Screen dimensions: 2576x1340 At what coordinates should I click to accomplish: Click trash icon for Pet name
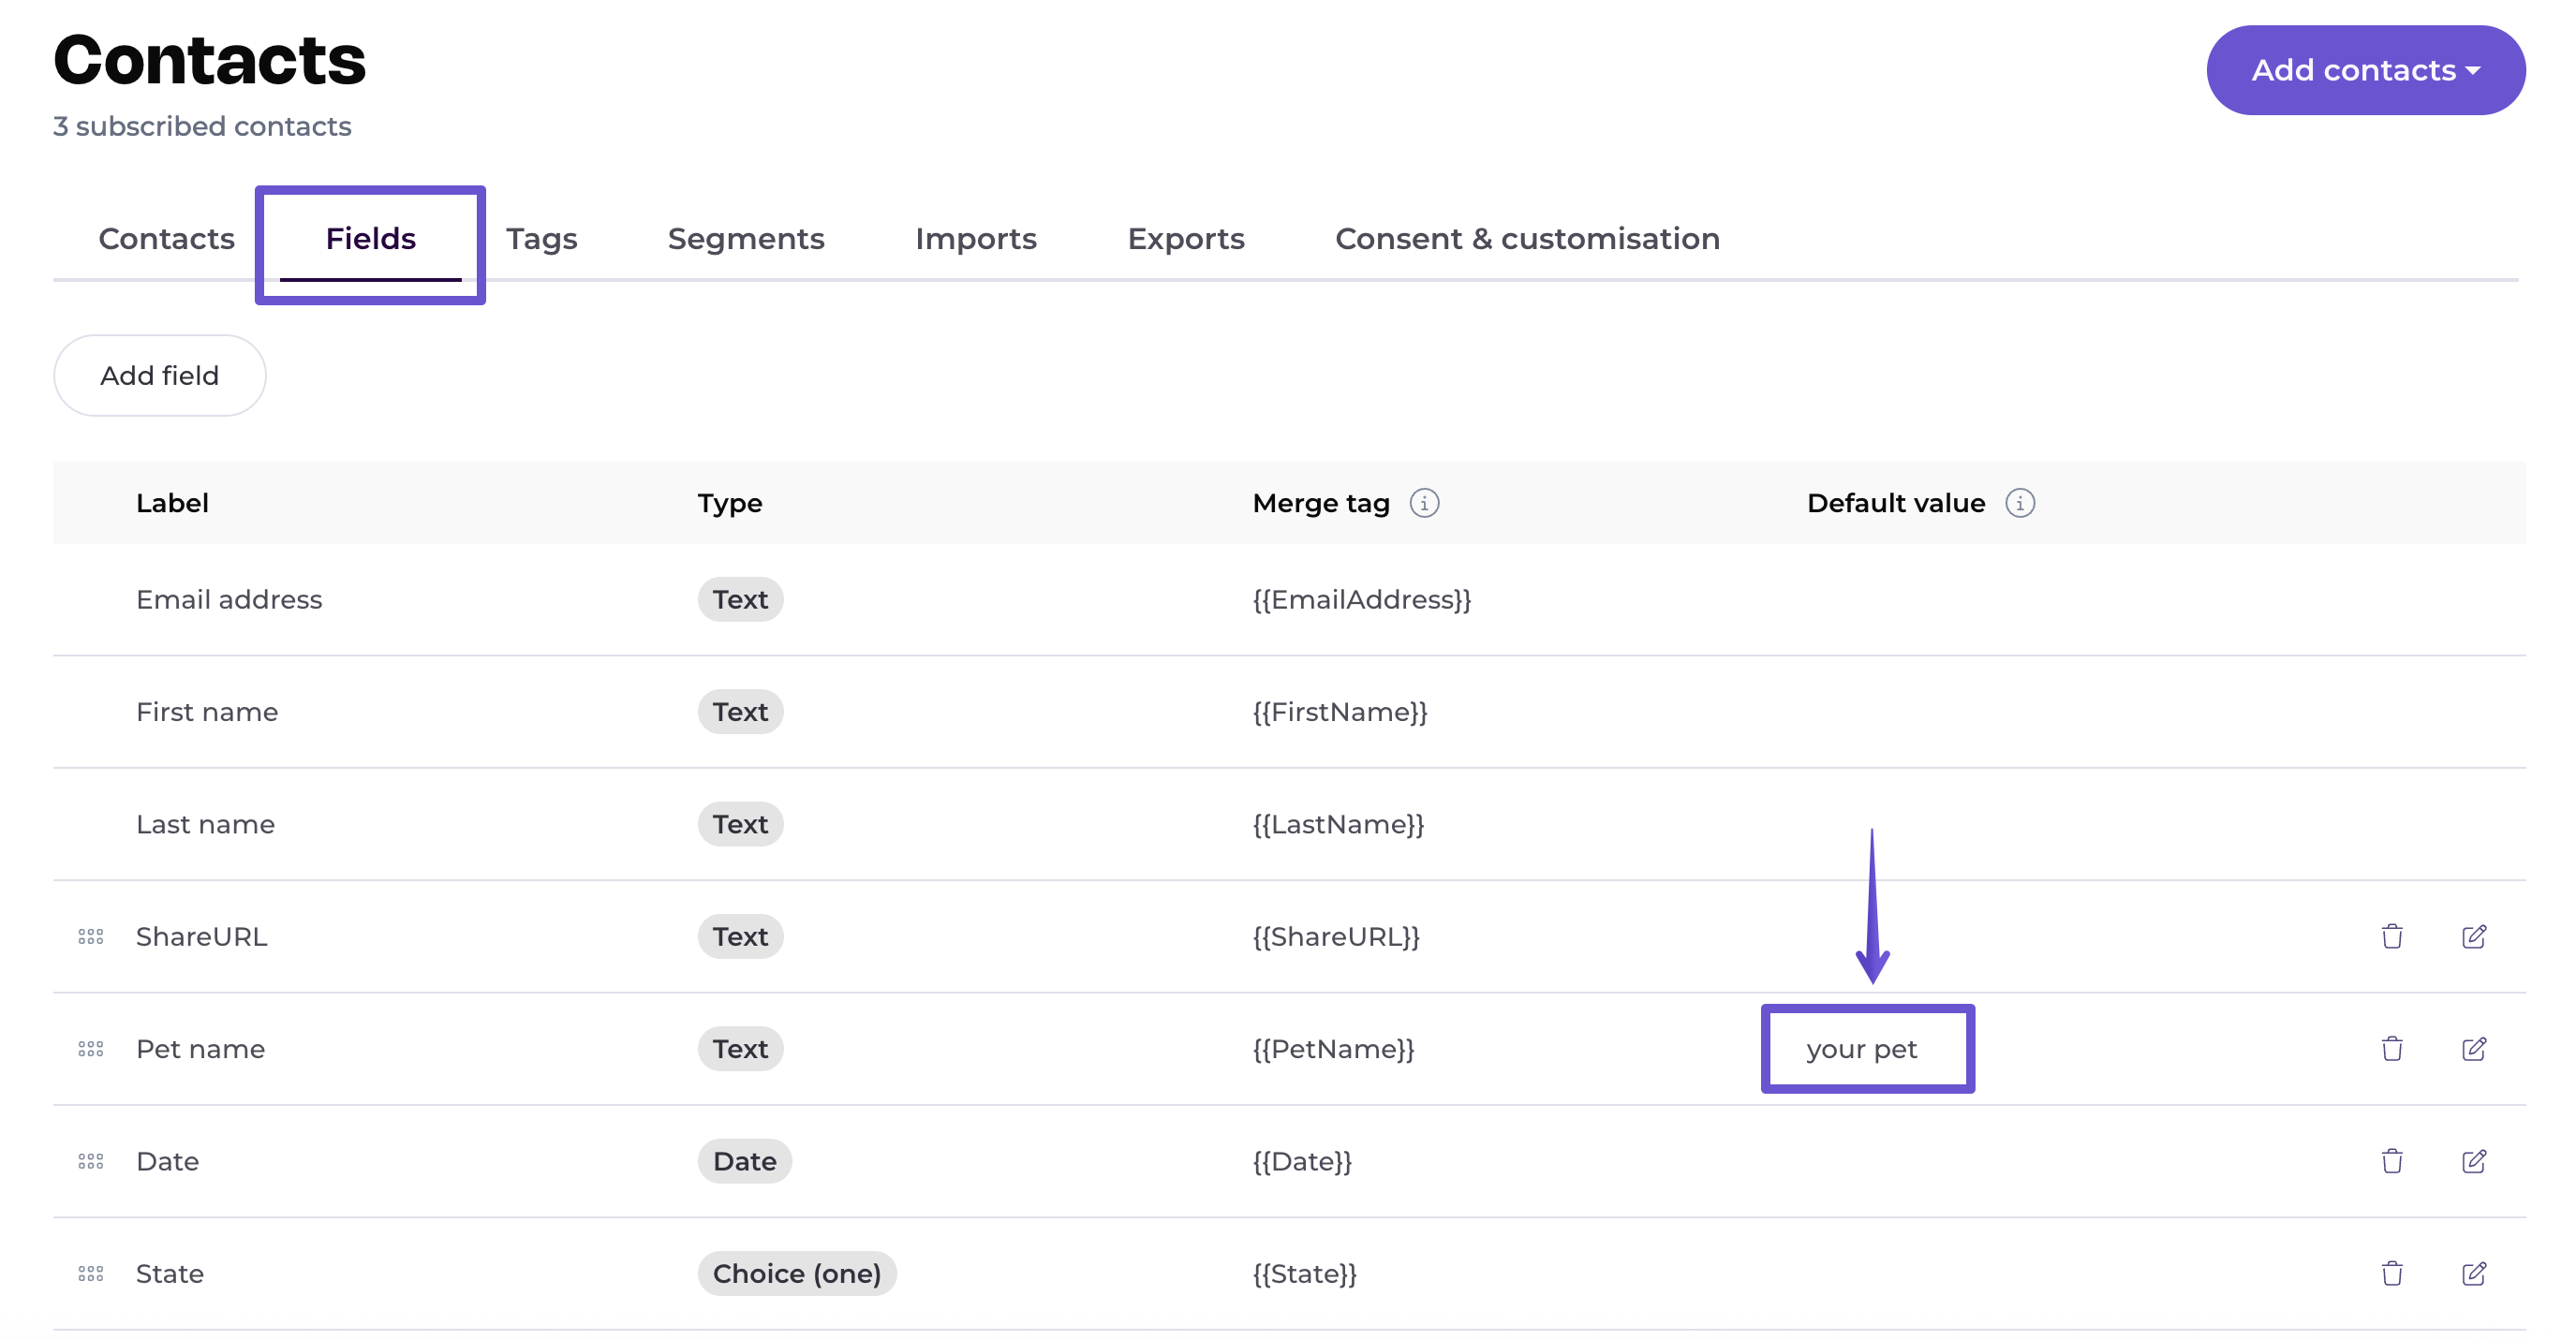pos(2391,1048)
